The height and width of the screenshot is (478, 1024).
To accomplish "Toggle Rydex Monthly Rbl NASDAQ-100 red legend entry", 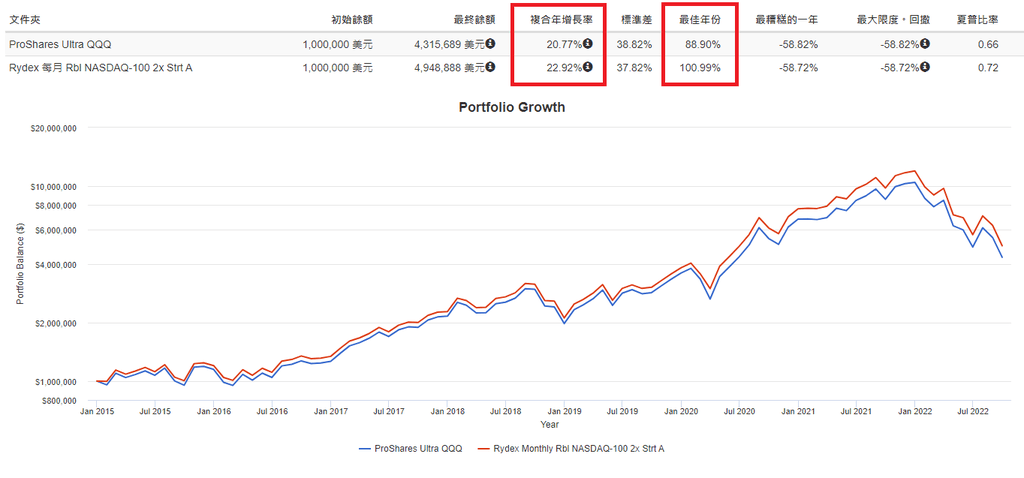I will (571, 449).
